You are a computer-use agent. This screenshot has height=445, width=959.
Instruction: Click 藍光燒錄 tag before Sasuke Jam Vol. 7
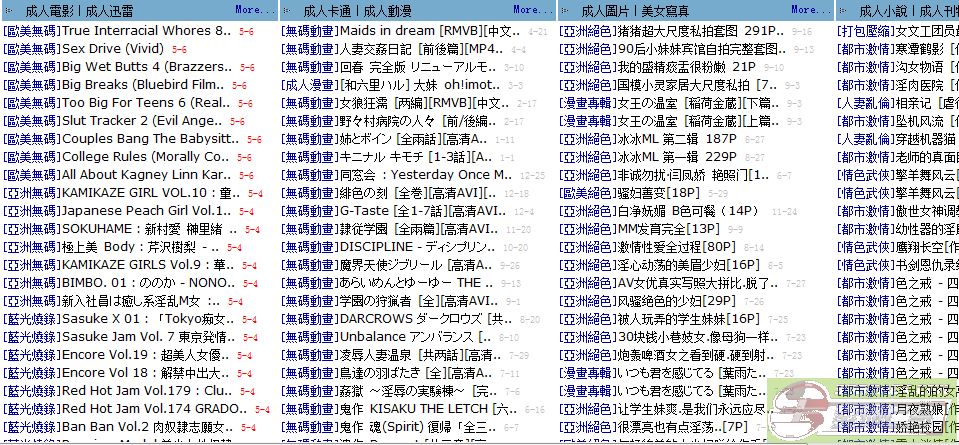click(x=31, y=336)
